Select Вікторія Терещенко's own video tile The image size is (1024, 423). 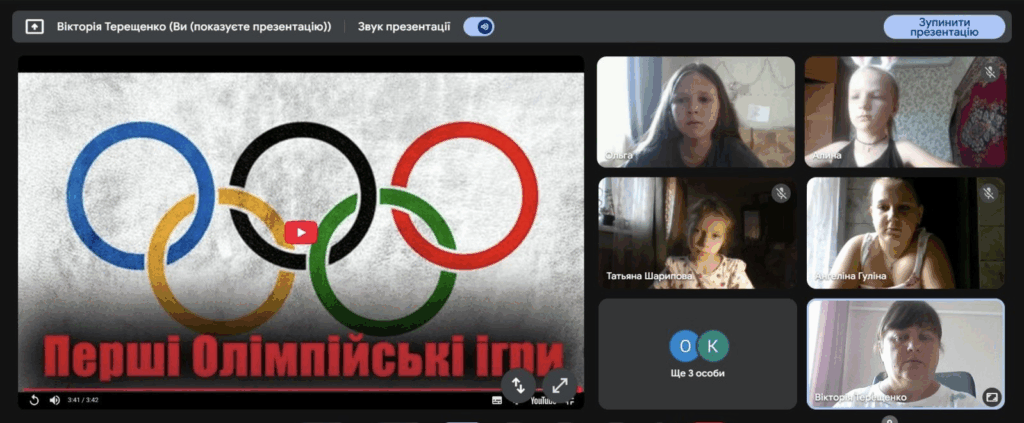coord(906,354)
